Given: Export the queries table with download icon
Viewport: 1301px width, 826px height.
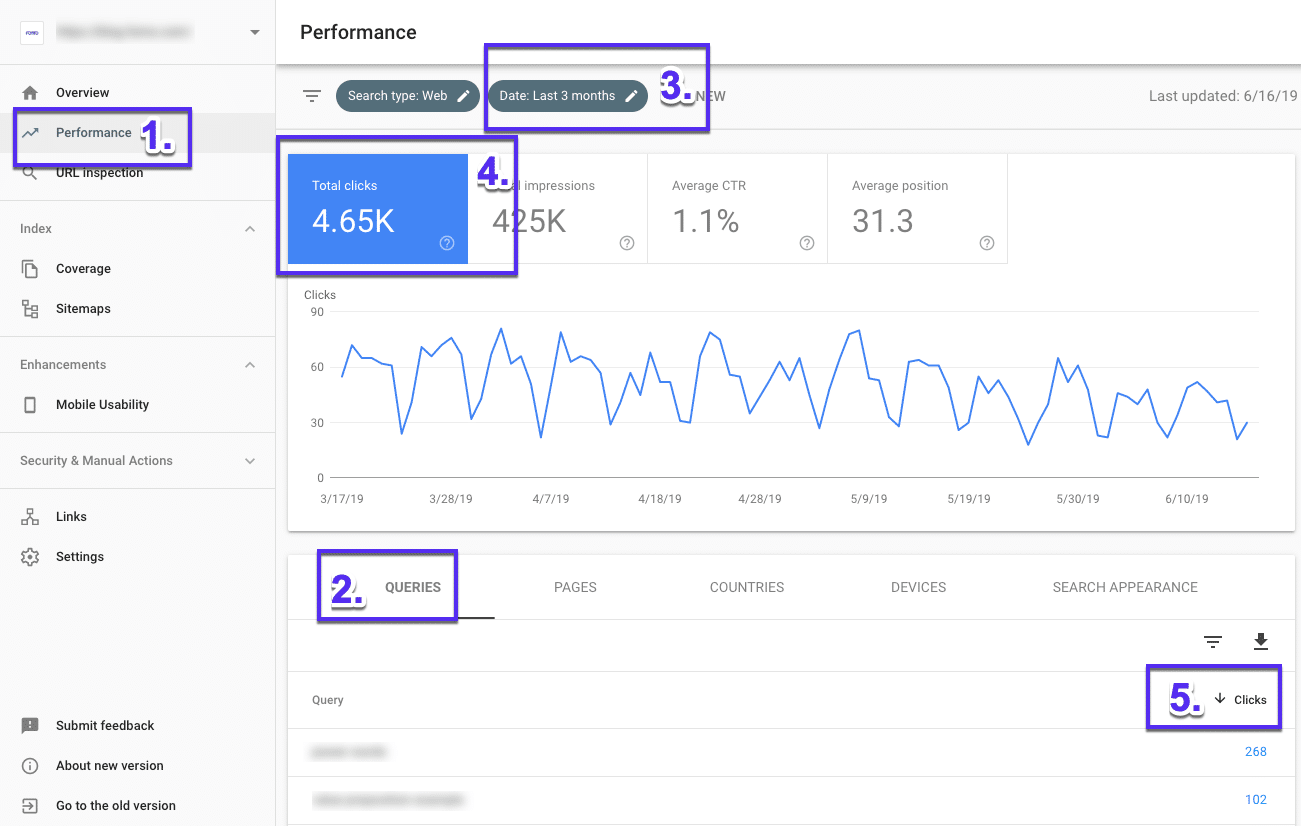Looking at the screenshot, I should coord(1261,641).
